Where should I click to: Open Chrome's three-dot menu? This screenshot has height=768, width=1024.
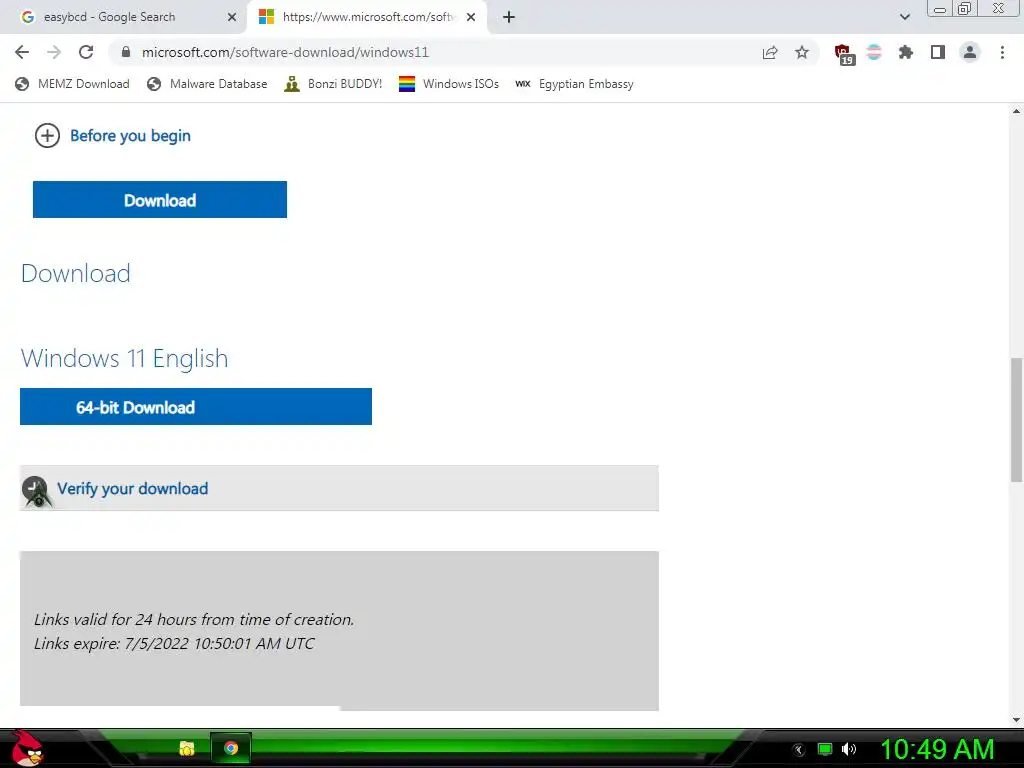point(1002,52)
